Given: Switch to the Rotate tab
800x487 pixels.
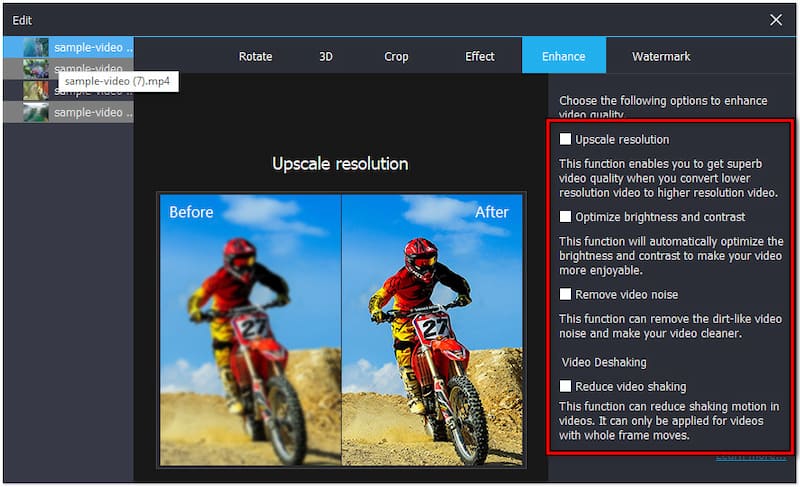Looking at the screenshot, I should tap(255, 57).
